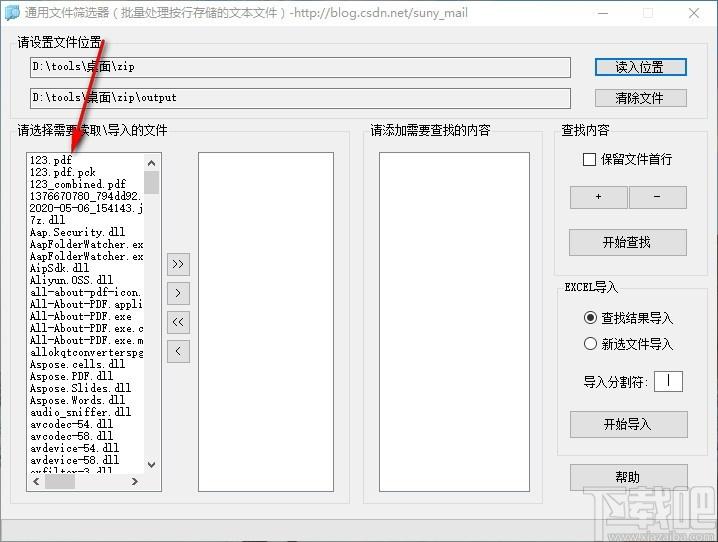718x542 pixels.
Task: Click the file list scroll-right arrow
Action: (135, 482)
